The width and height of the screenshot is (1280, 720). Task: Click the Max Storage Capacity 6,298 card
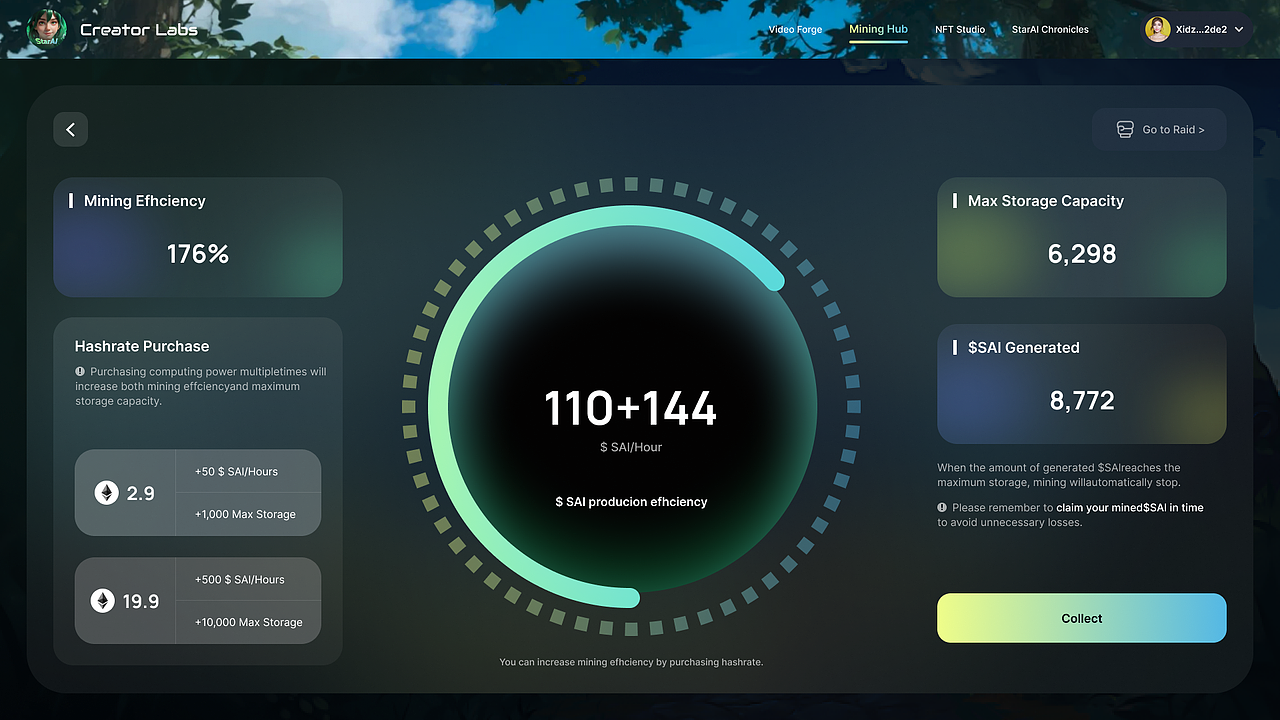pos(1082,237)
